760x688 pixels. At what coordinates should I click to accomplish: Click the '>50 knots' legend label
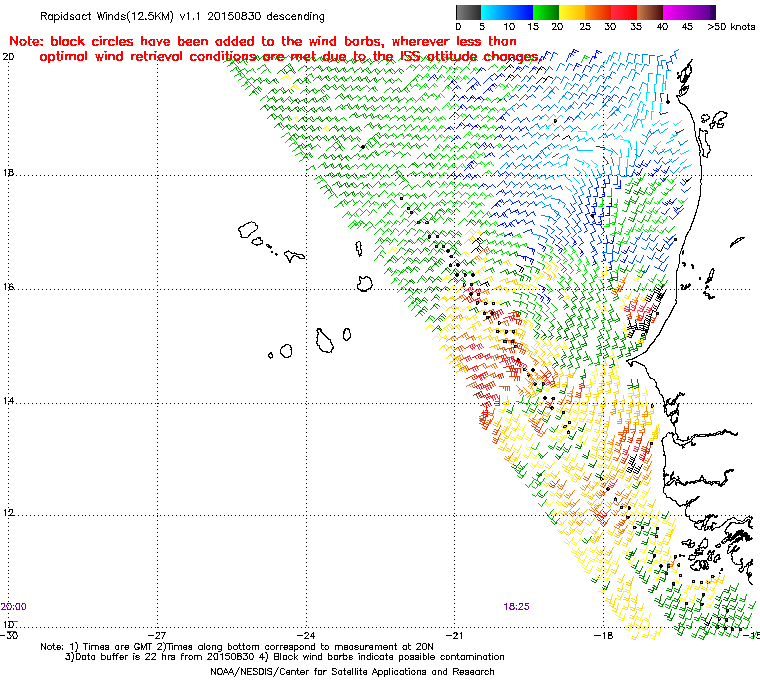tap(731, 27)
